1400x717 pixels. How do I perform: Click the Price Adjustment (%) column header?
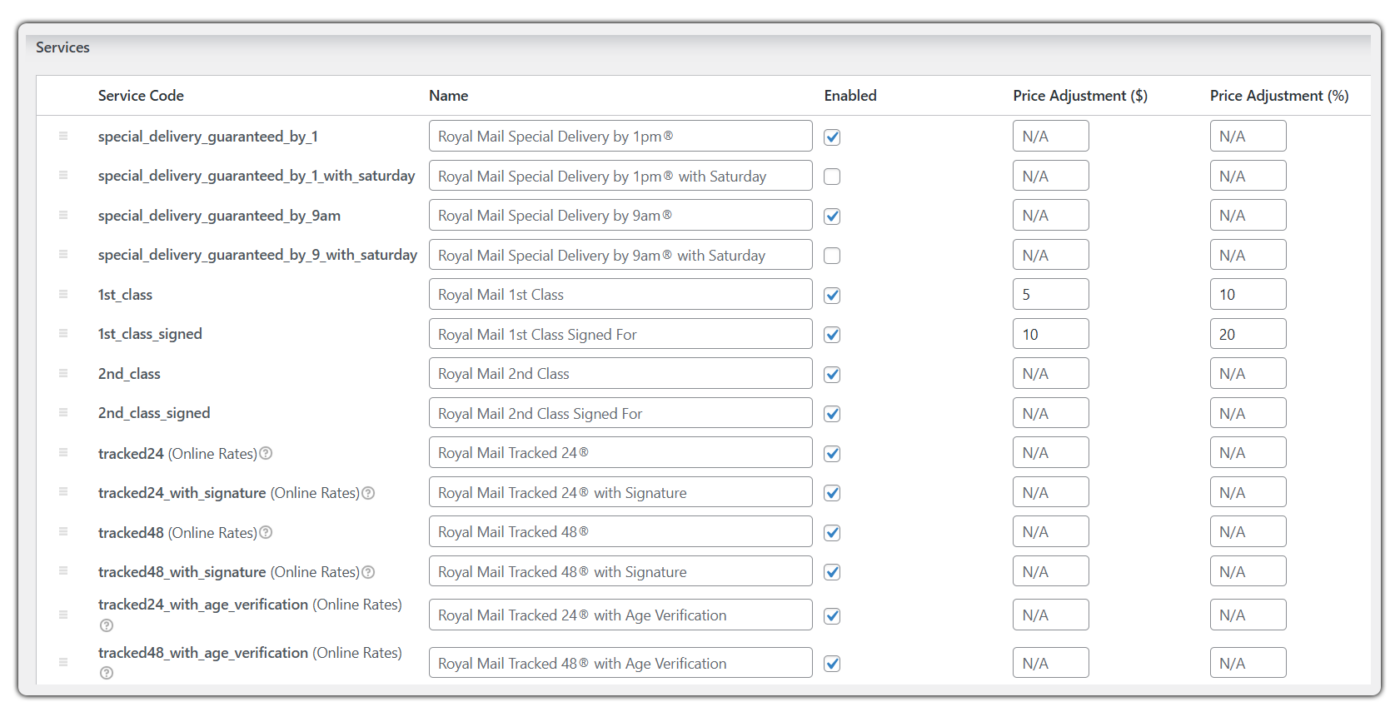1279,96
